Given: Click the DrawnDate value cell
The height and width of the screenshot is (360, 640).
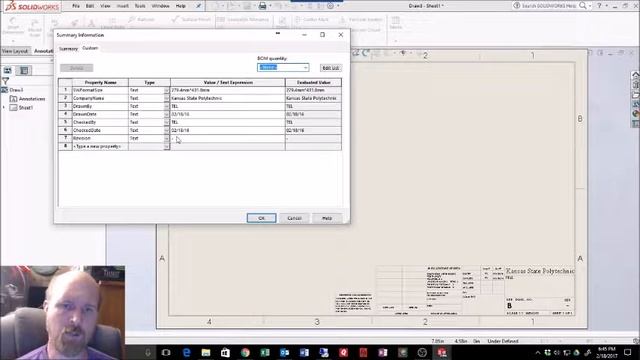Looking at the screenshot, I should 228,114.
